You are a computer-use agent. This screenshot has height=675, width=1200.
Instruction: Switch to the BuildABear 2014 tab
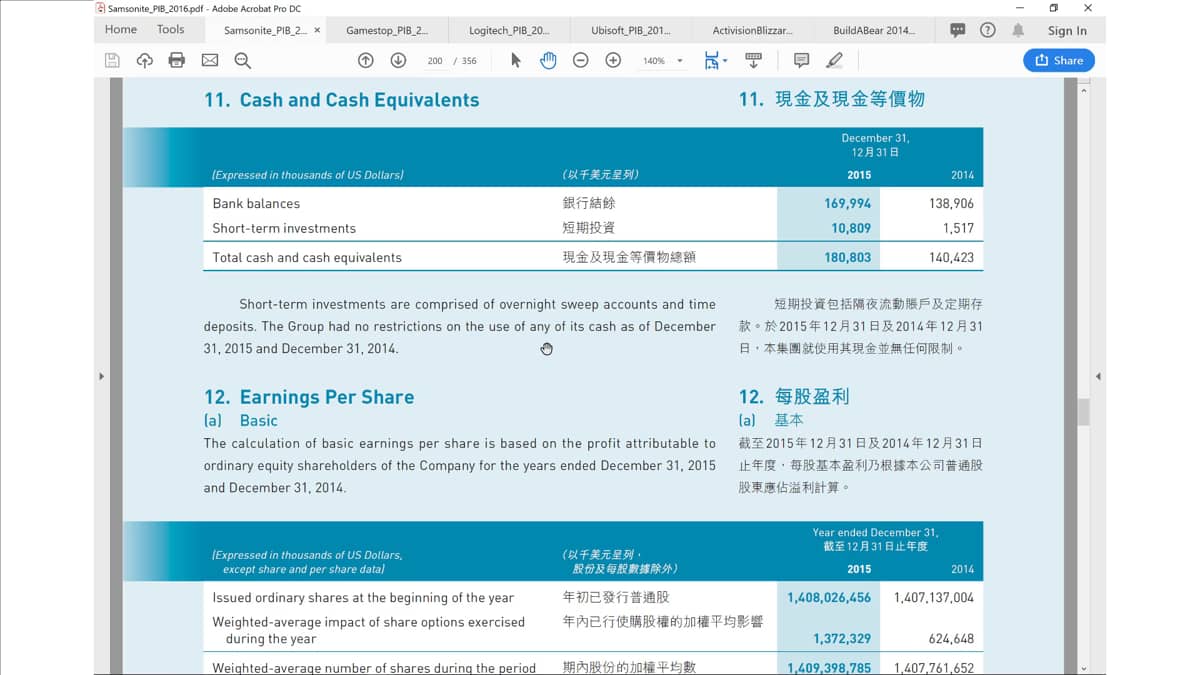(875, 30)
